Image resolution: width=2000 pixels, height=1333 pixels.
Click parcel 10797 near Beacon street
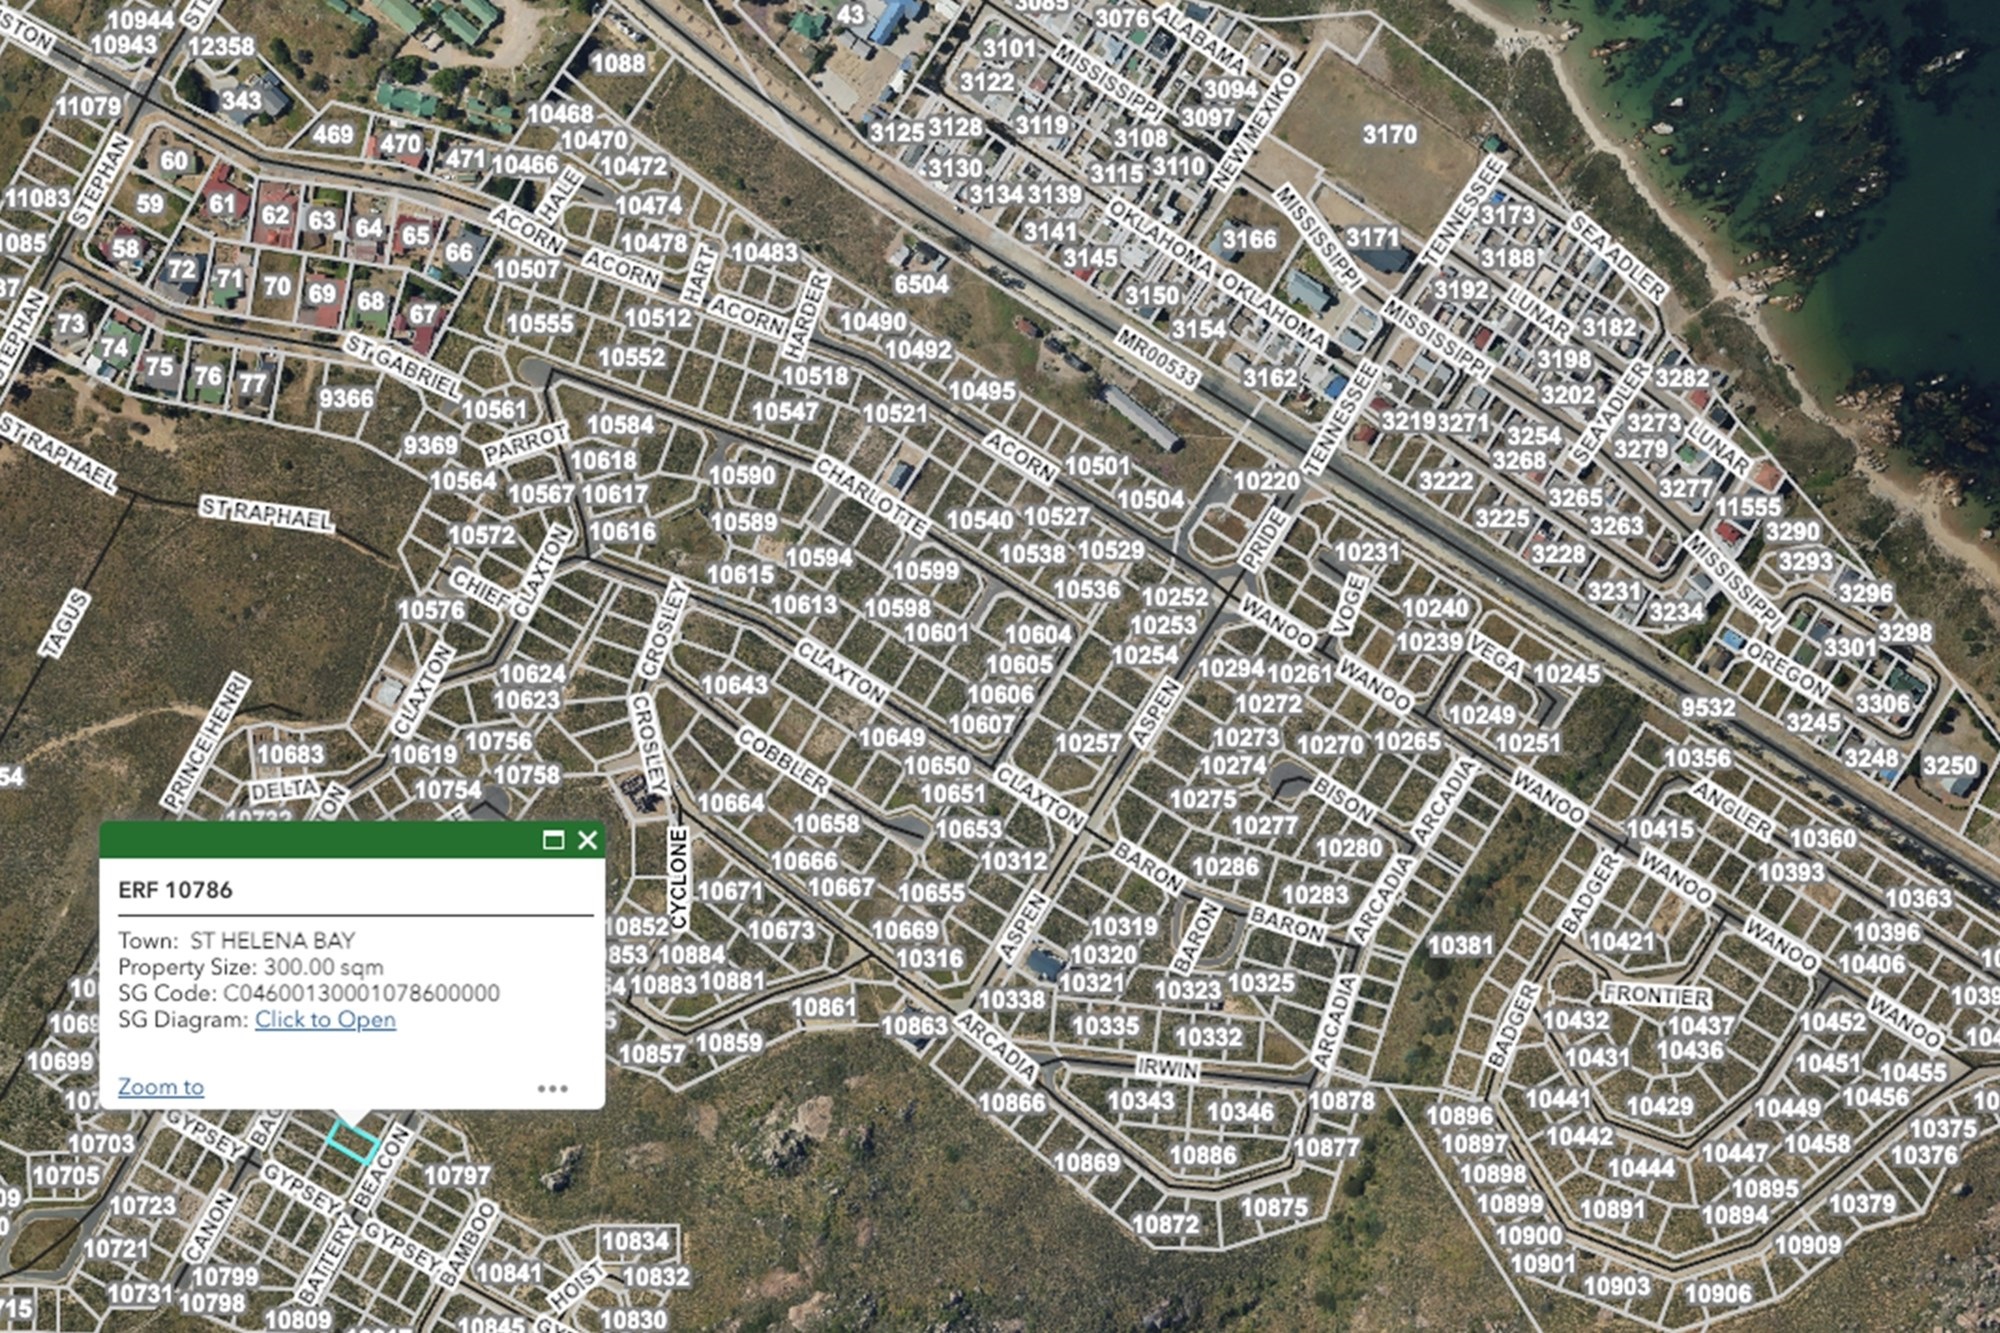pos(457,1176)
